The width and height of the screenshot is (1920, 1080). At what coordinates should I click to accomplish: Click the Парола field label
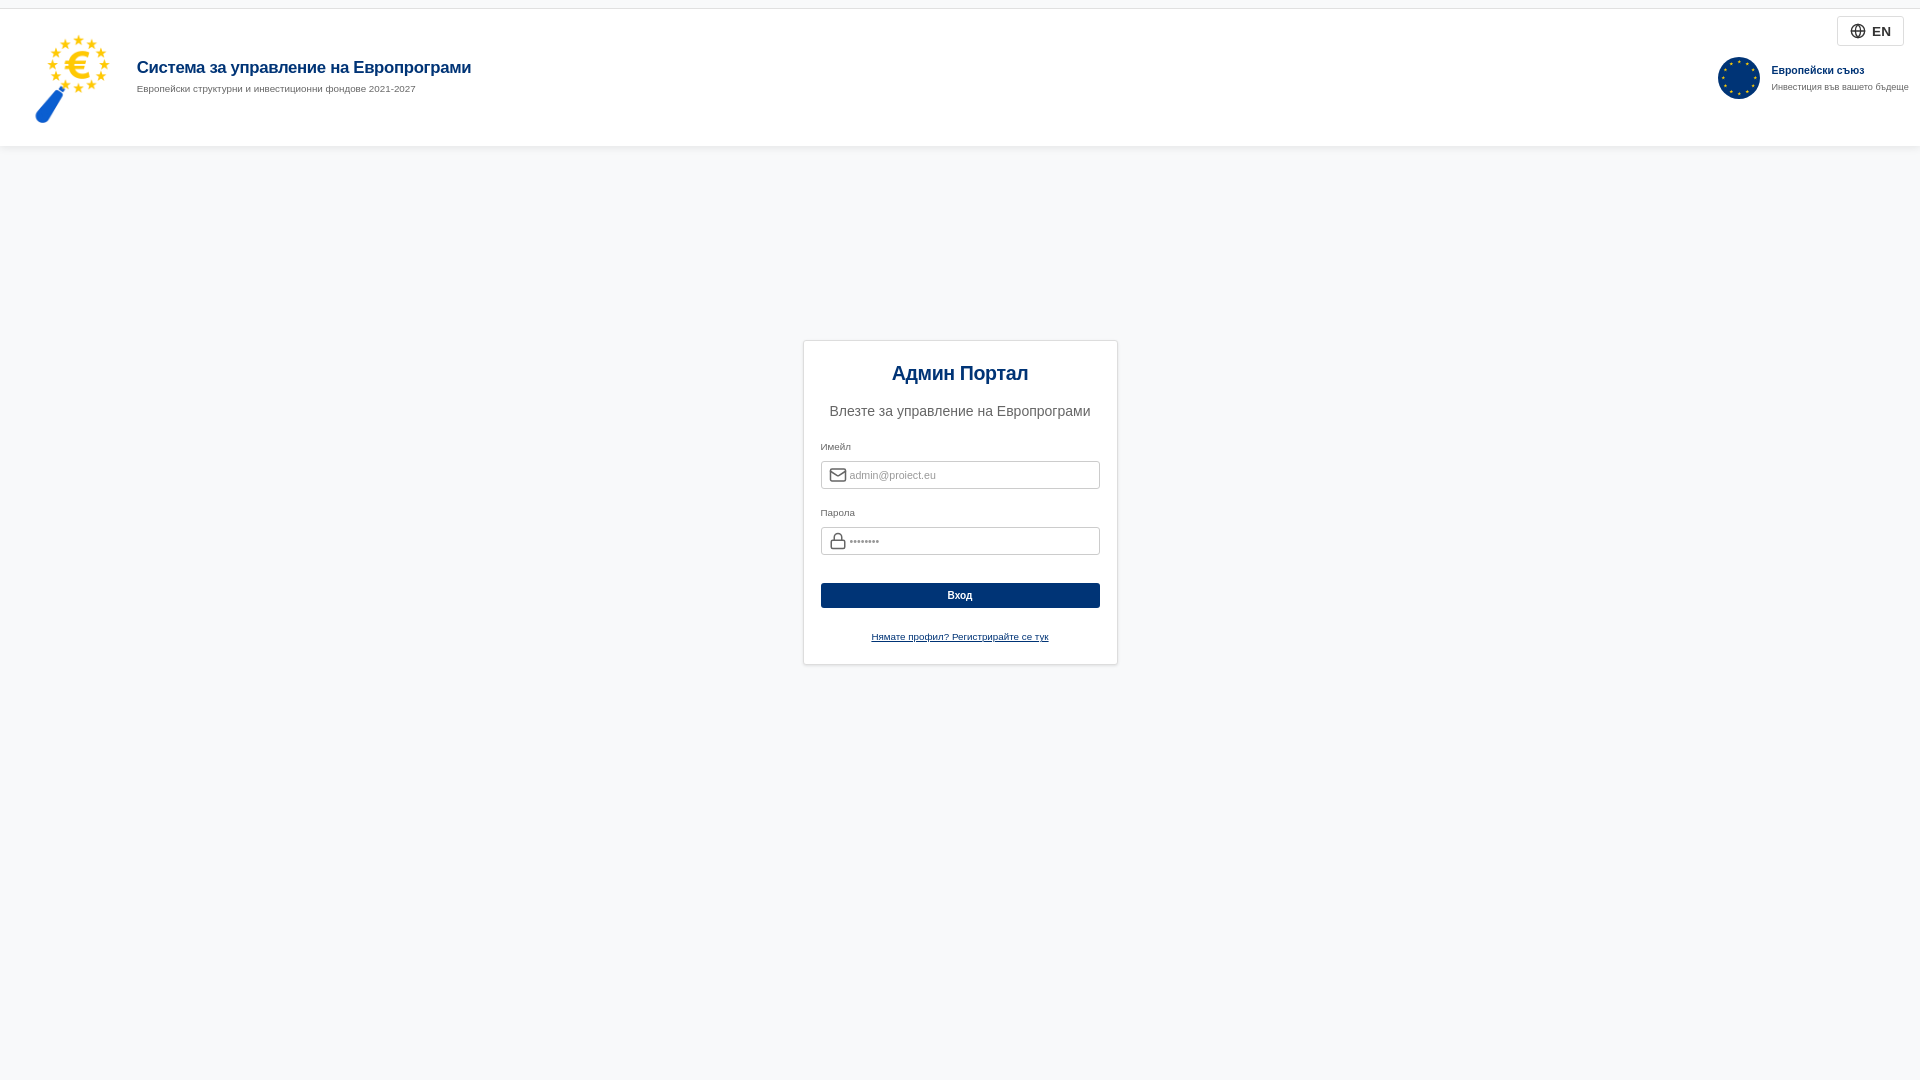click(x=838, y=513)
